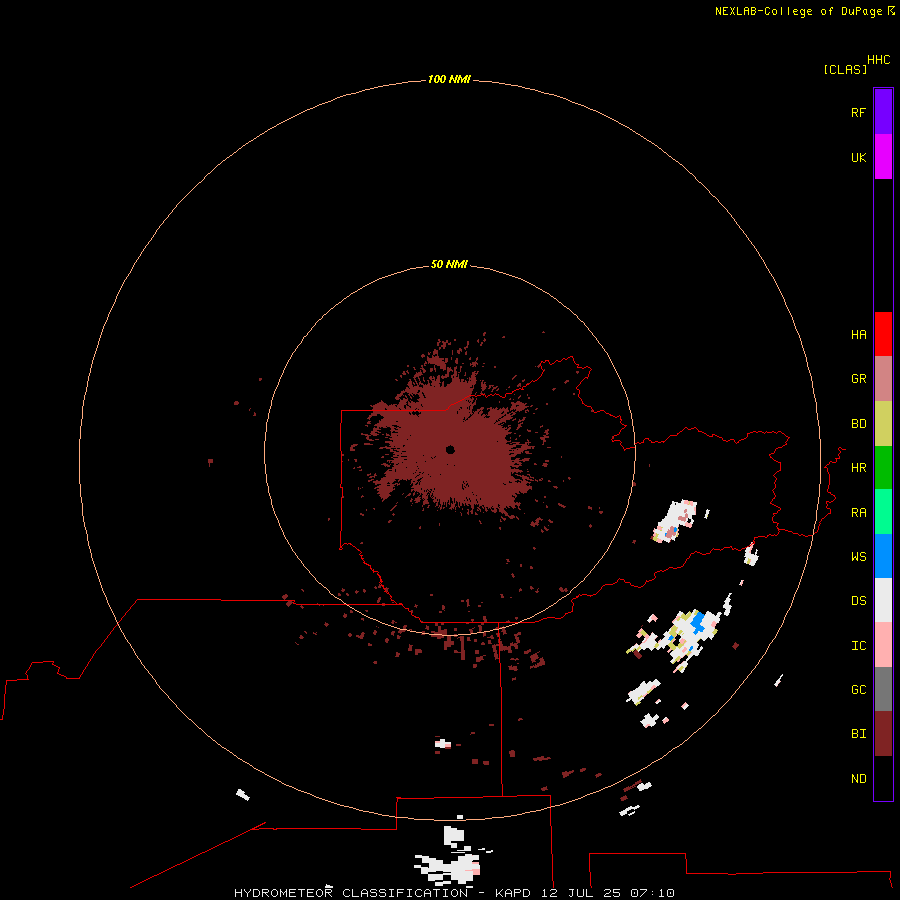Click the 50 NMI range ring label
Image resolution: width=900 pixels, height=900 pixels.
coord(449,264)
